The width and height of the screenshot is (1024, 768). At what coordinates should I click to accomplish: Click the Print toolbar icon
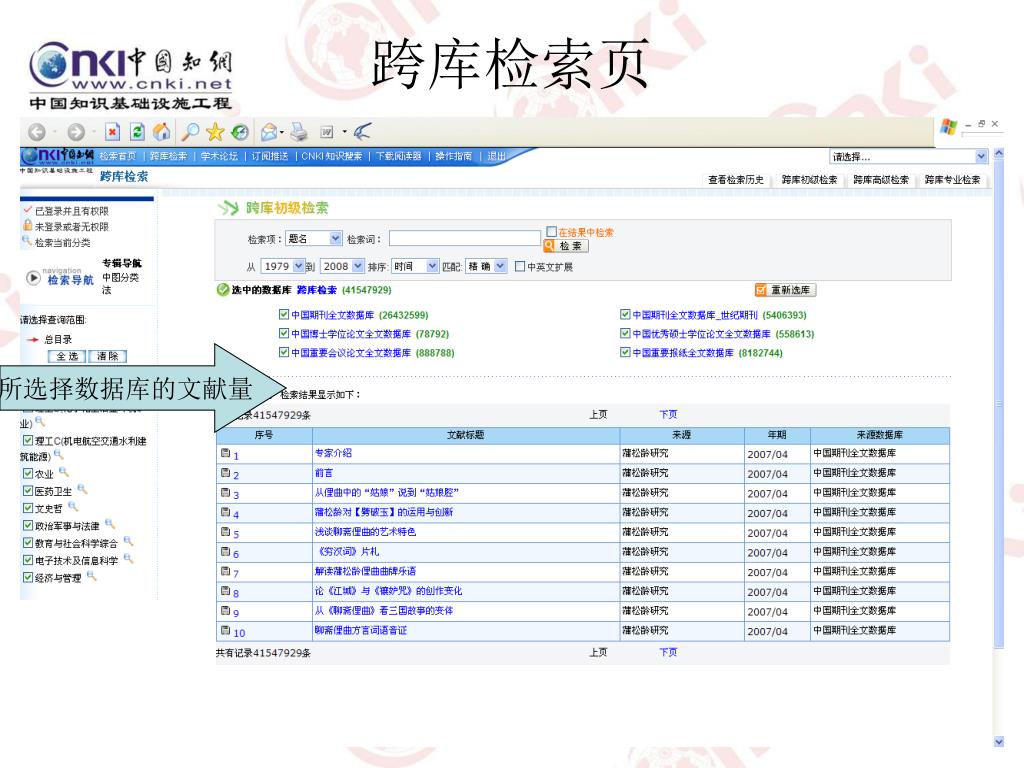299,132
